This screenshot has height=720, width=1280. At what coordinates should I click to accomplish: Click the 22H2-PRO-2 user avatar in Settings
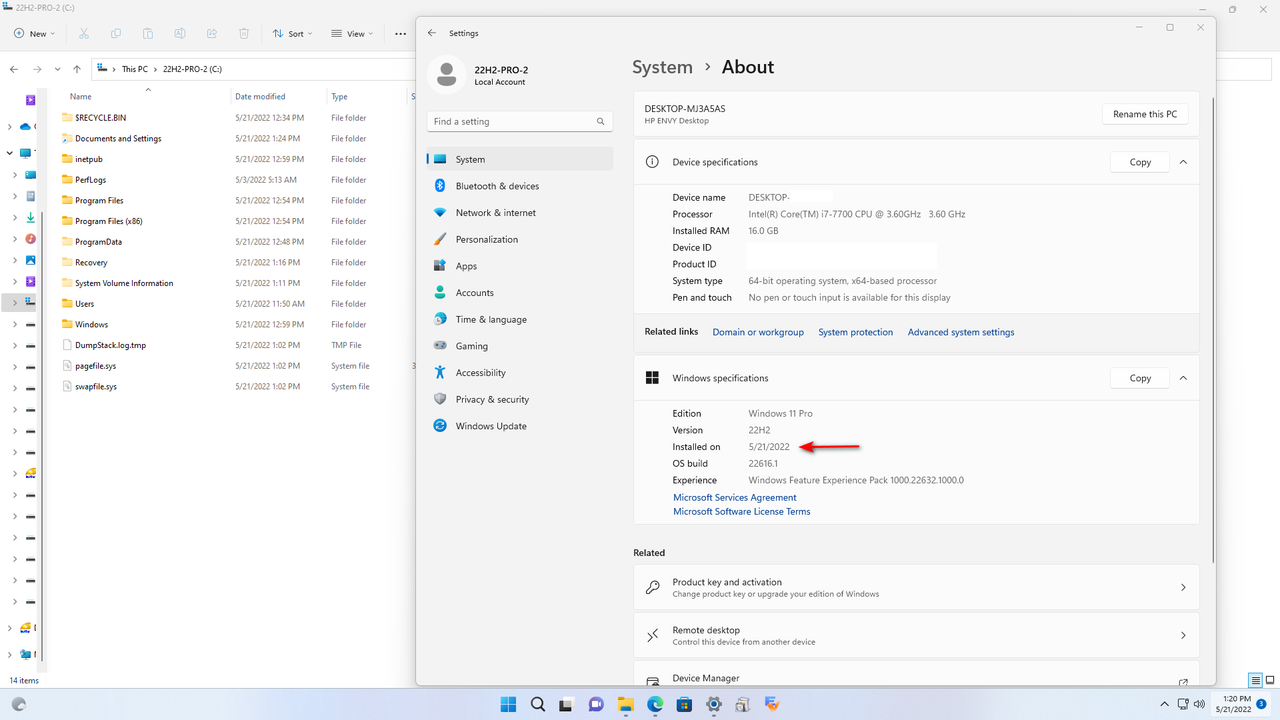(447, 74)
